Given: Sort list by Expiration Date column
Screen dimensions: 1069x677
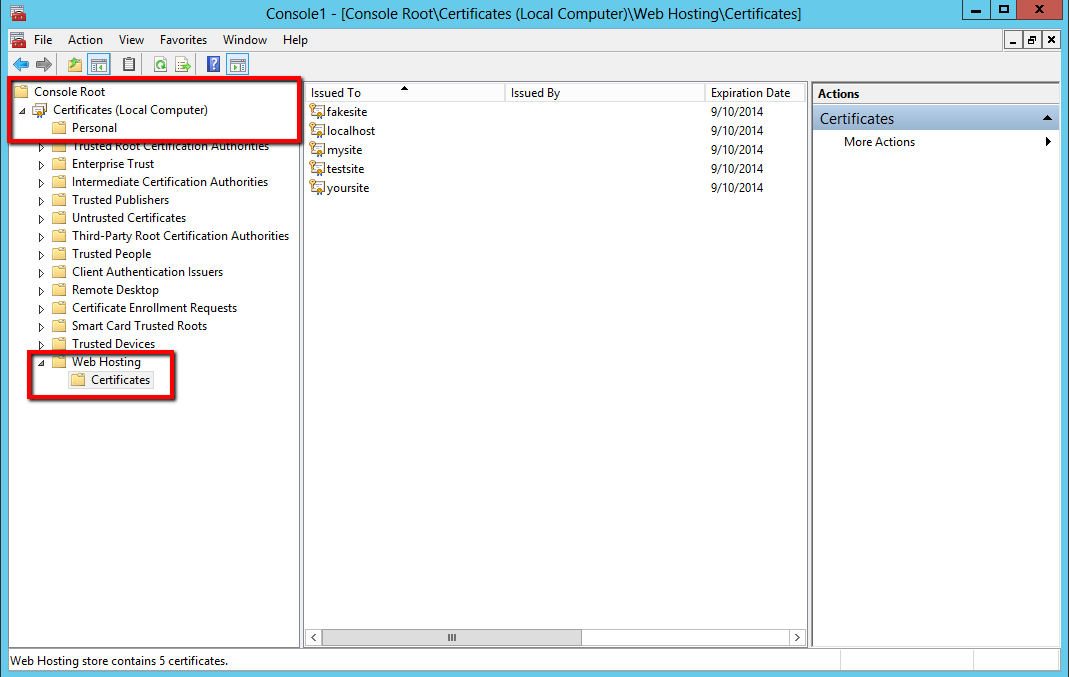Looking at the screenshot, I should [x=750, y=93].
